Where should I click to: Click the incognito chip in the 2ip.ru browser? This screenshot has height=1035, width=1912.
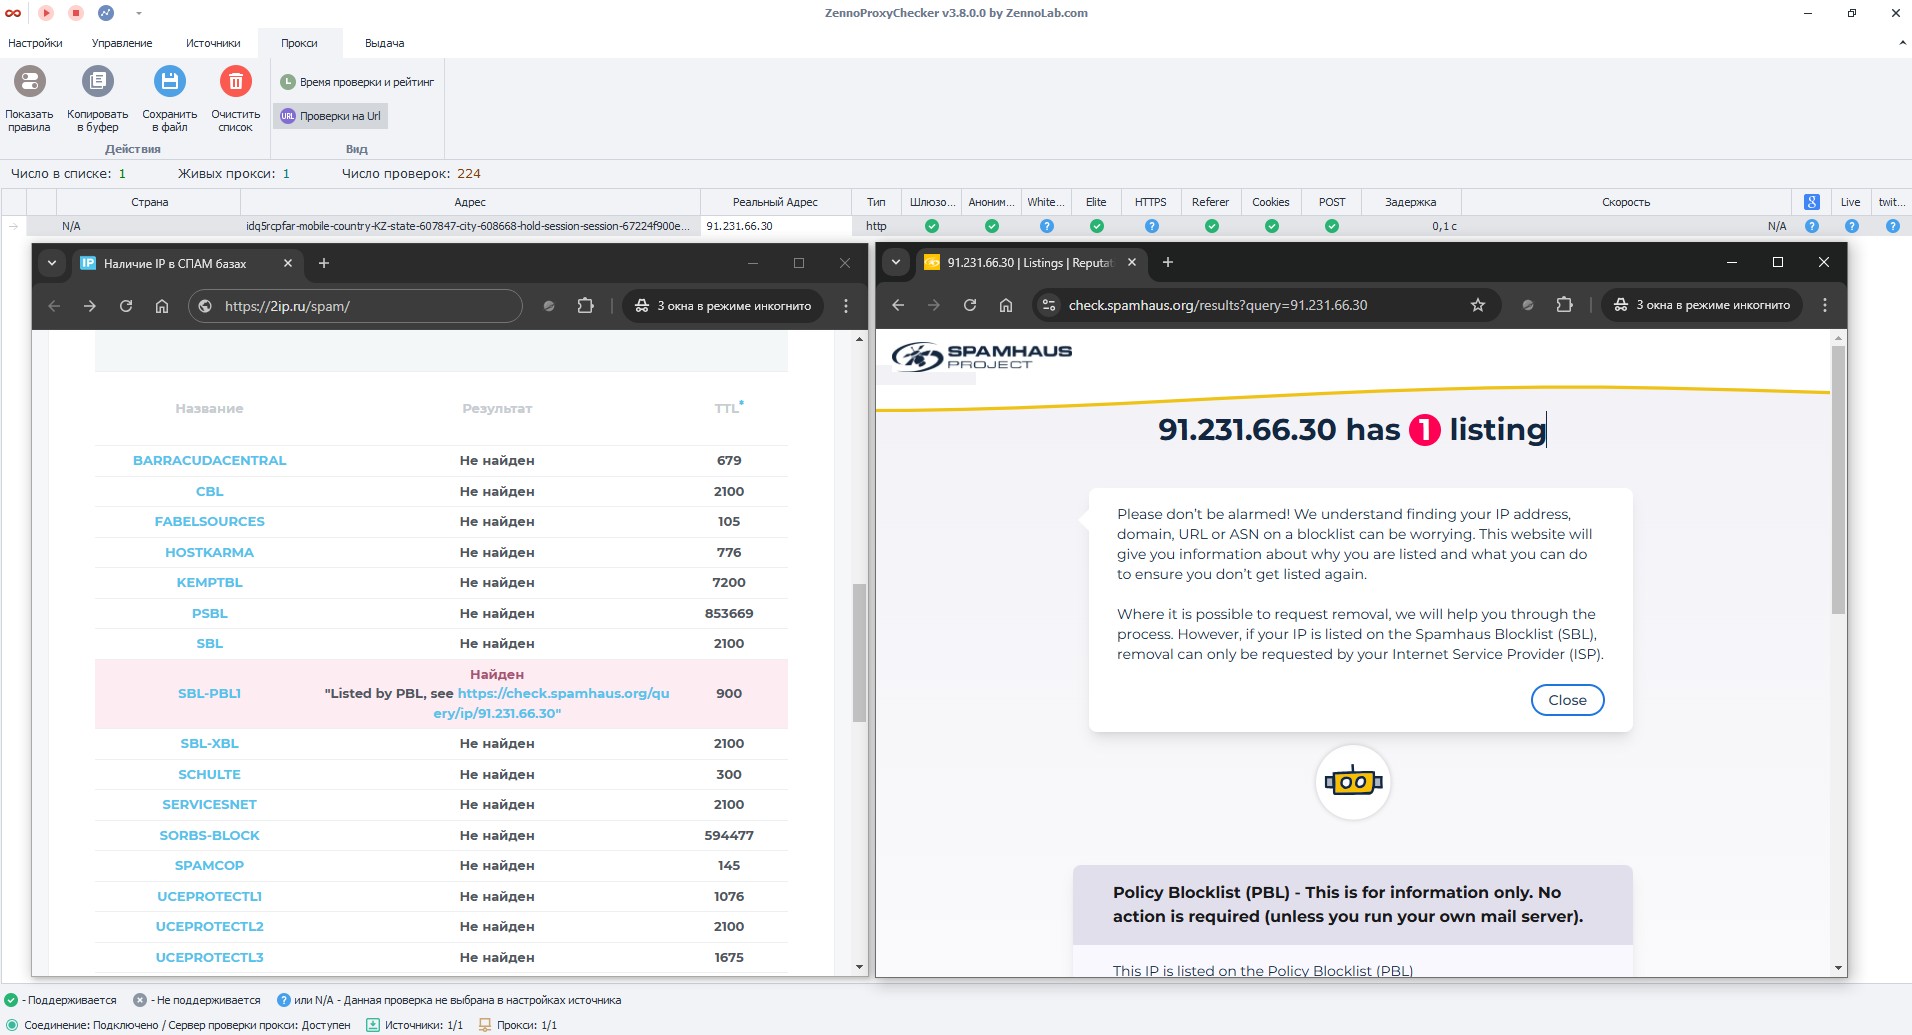[x=723, y=306]
